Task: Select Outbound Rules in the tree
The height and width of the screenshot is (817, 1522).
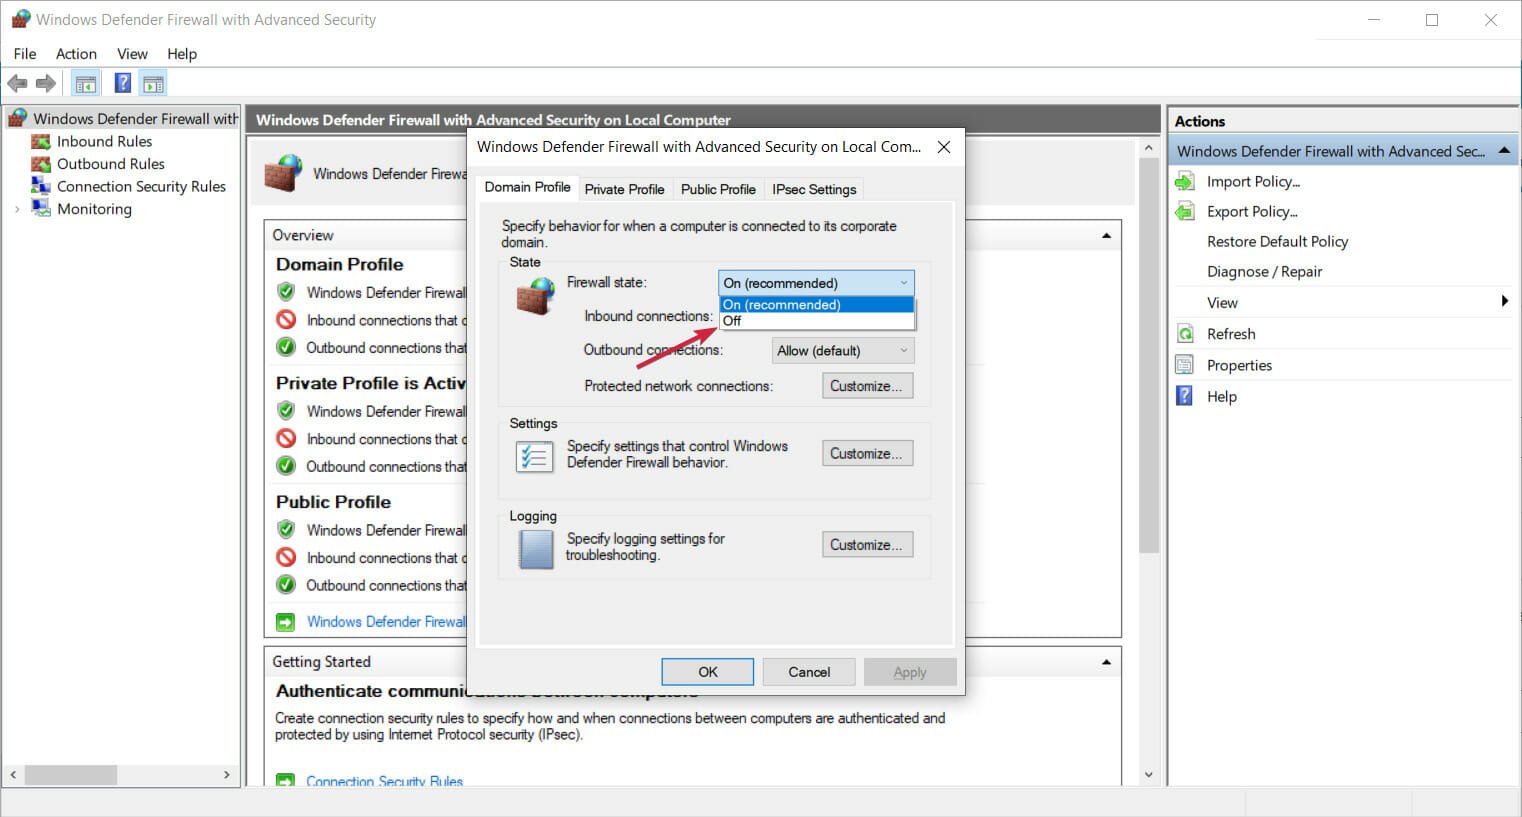Action: tap(110, 164)
